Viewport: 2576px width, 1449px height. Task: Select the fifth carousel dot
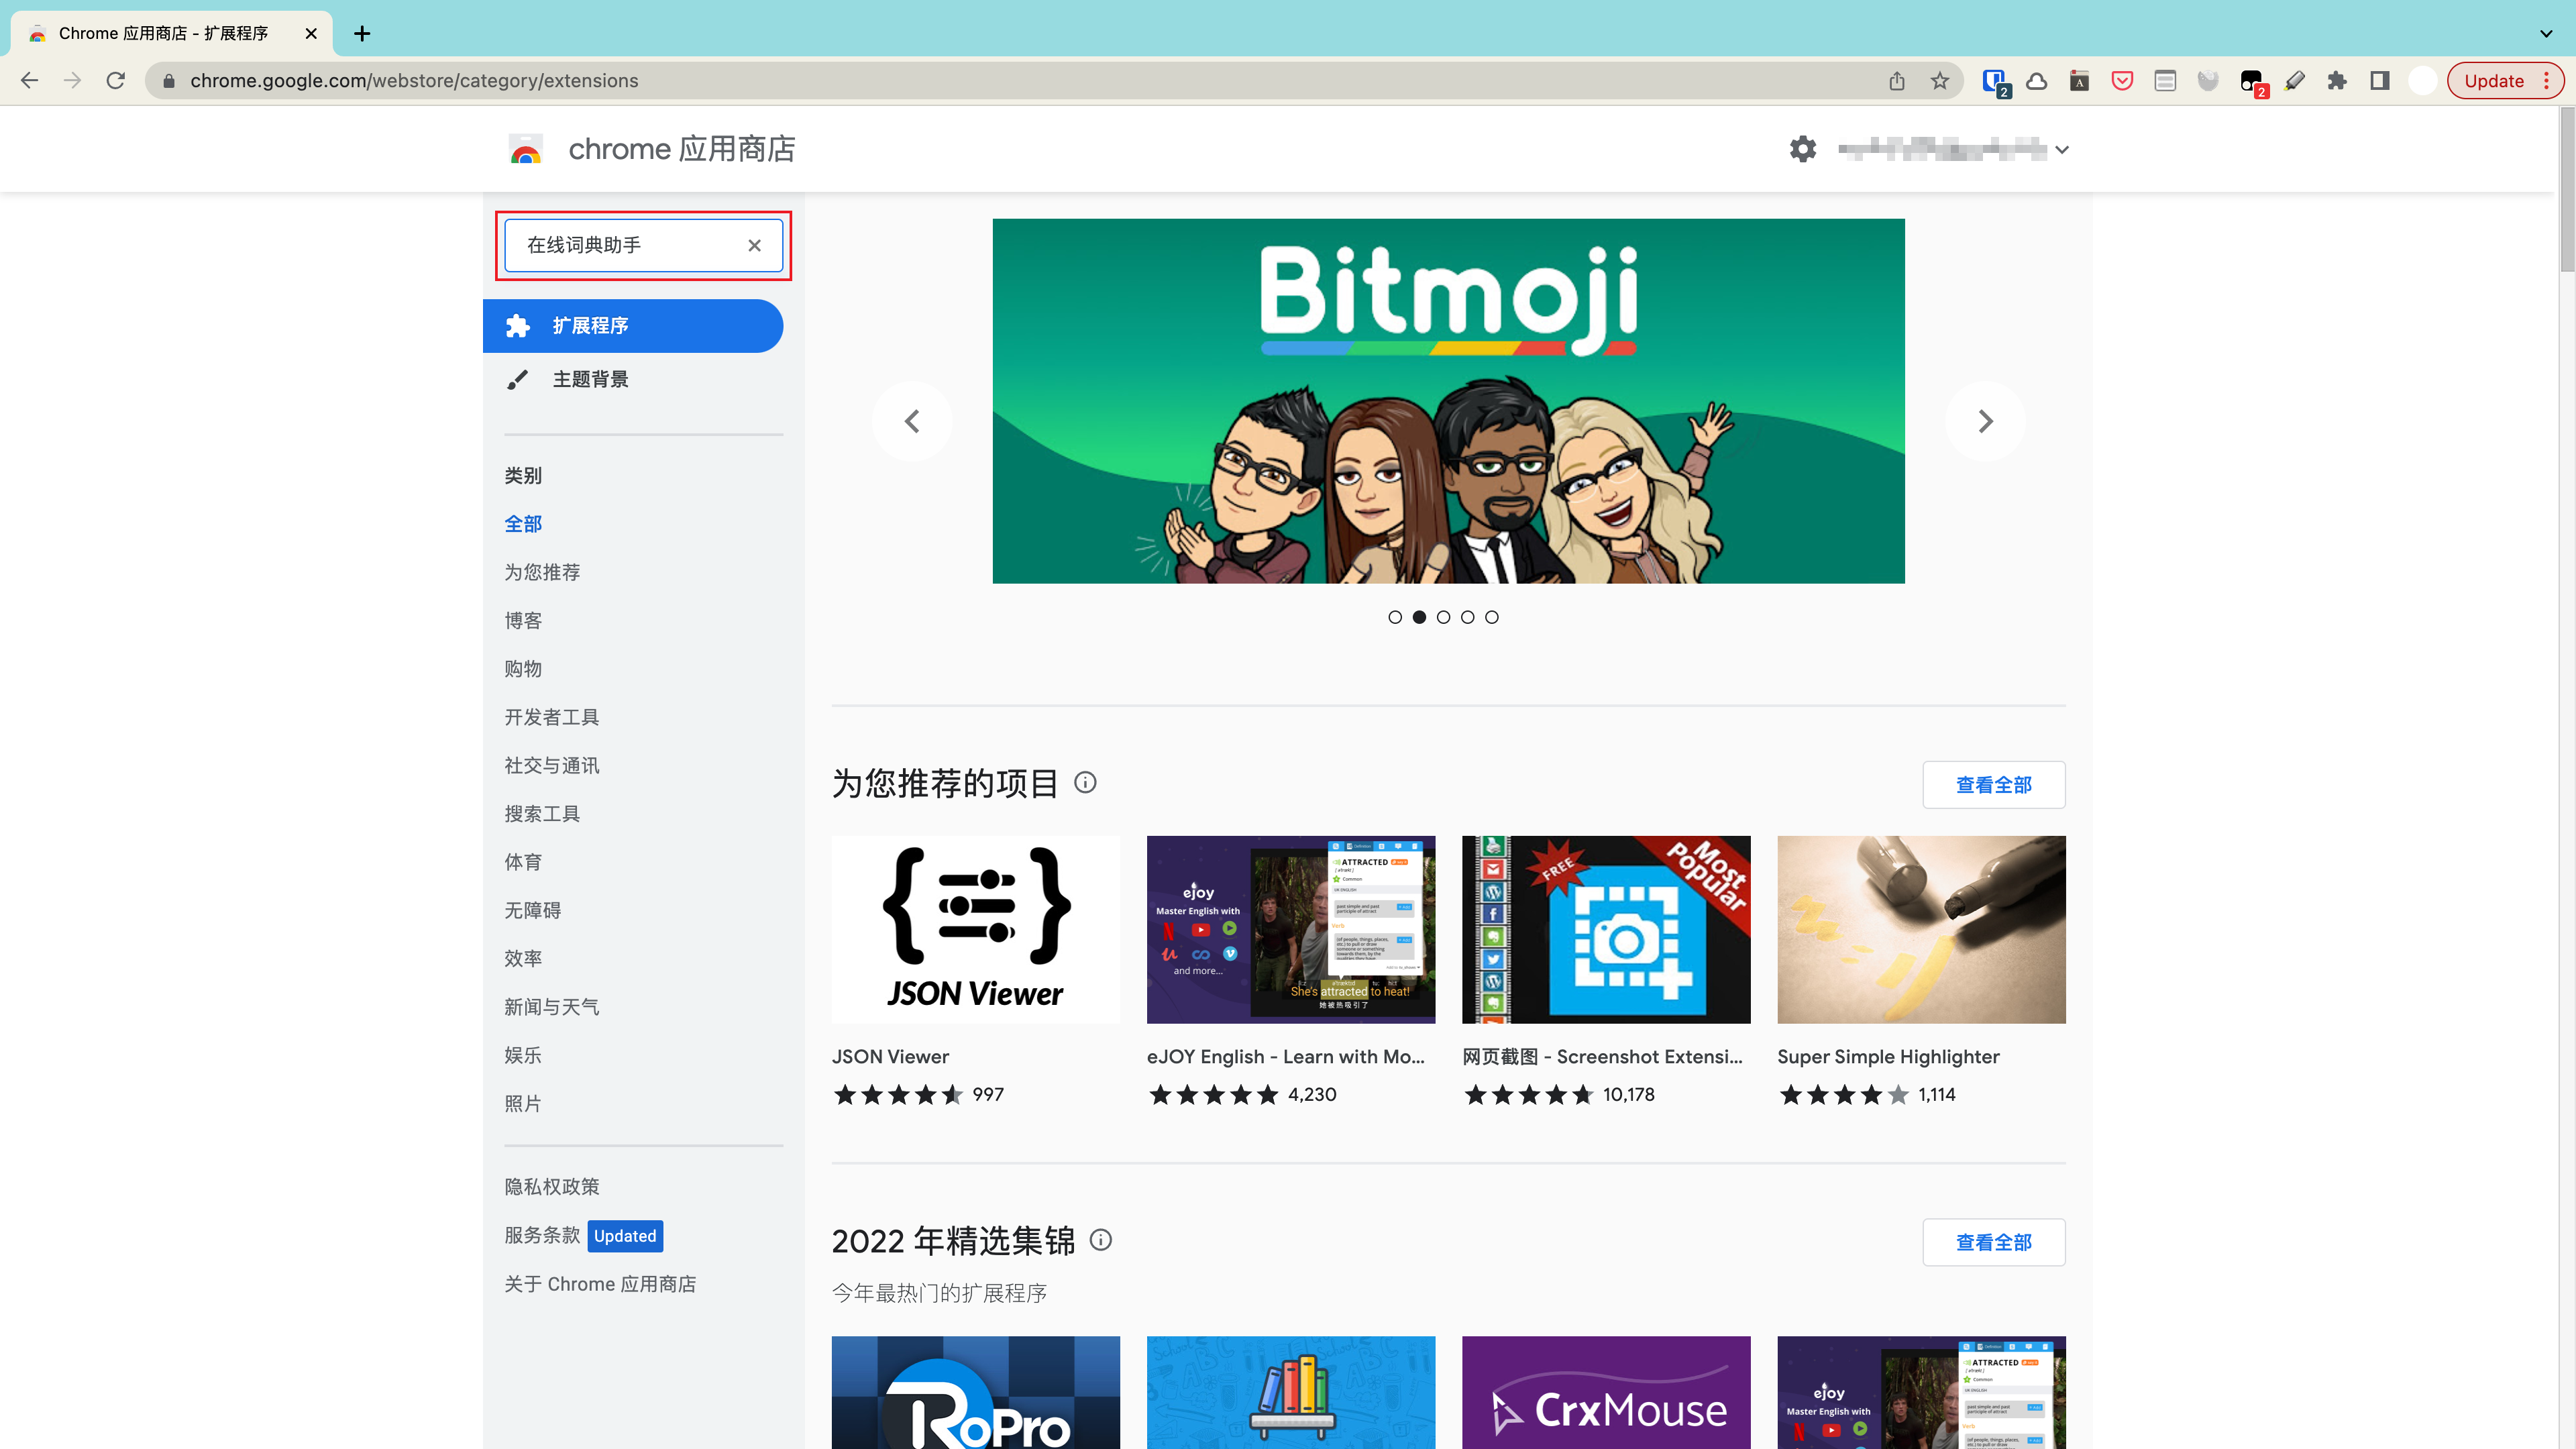click(x=1492, y=617)
